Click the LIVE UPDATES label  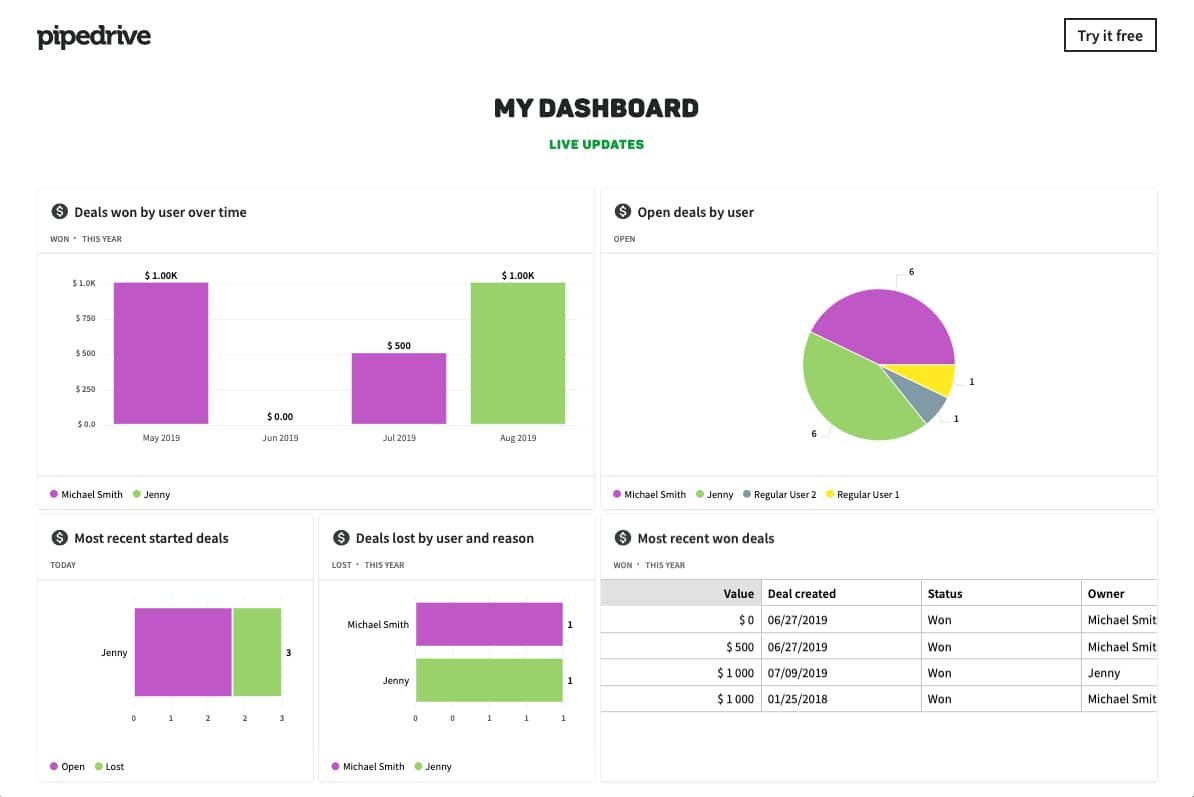pos(597,144)
